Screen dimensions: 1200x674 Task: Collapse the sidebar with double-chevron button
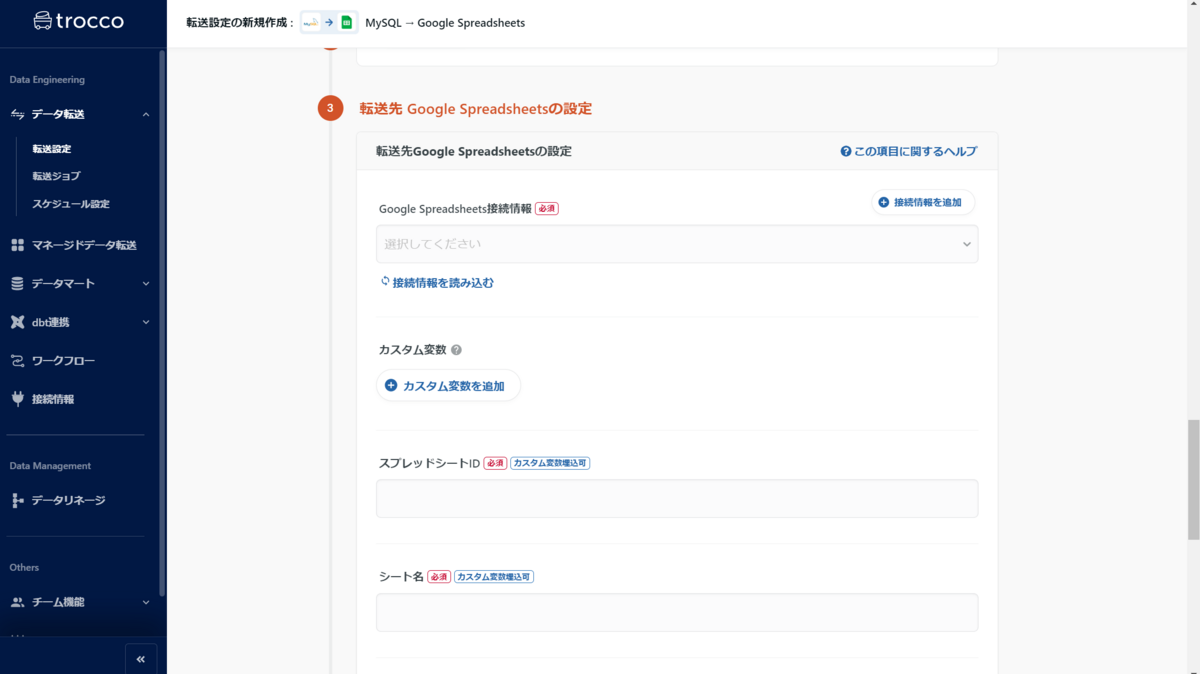point(141,659)
